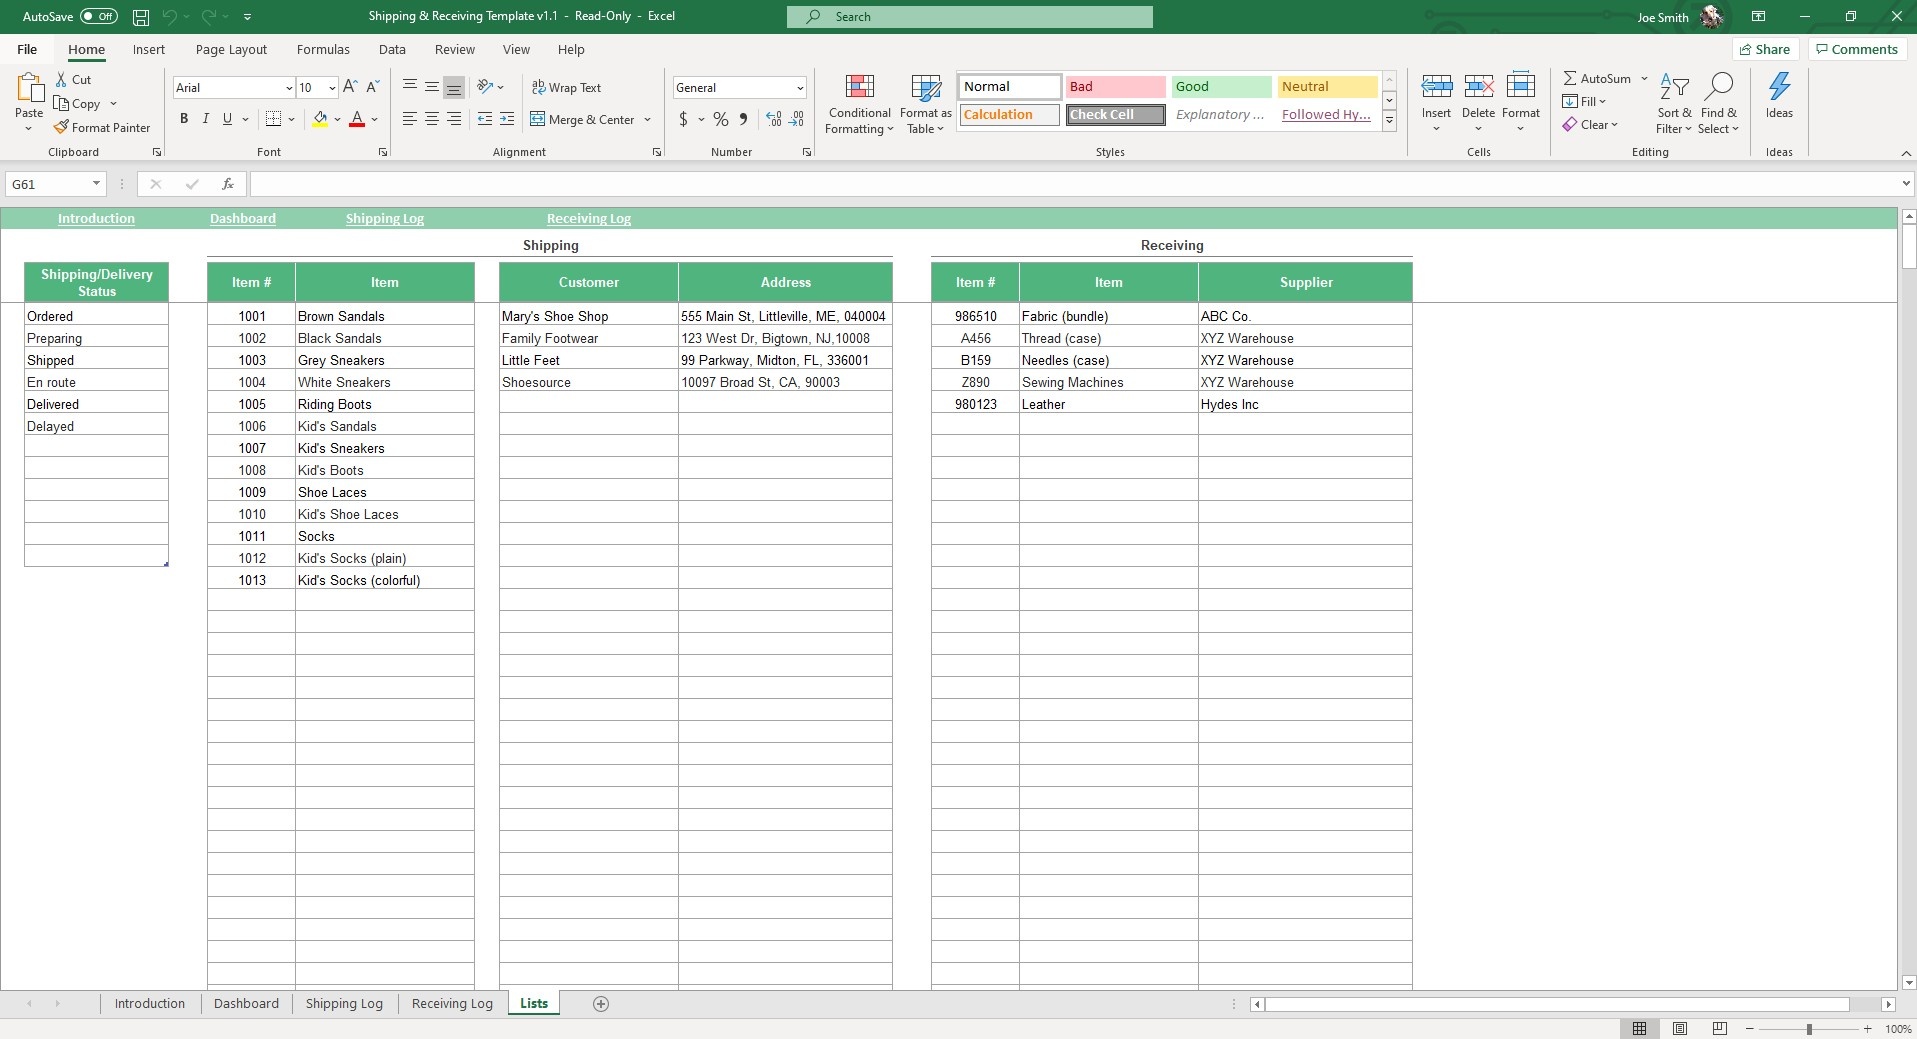
Task: Click inside the formula bar input
Action: coord(1075,184)
